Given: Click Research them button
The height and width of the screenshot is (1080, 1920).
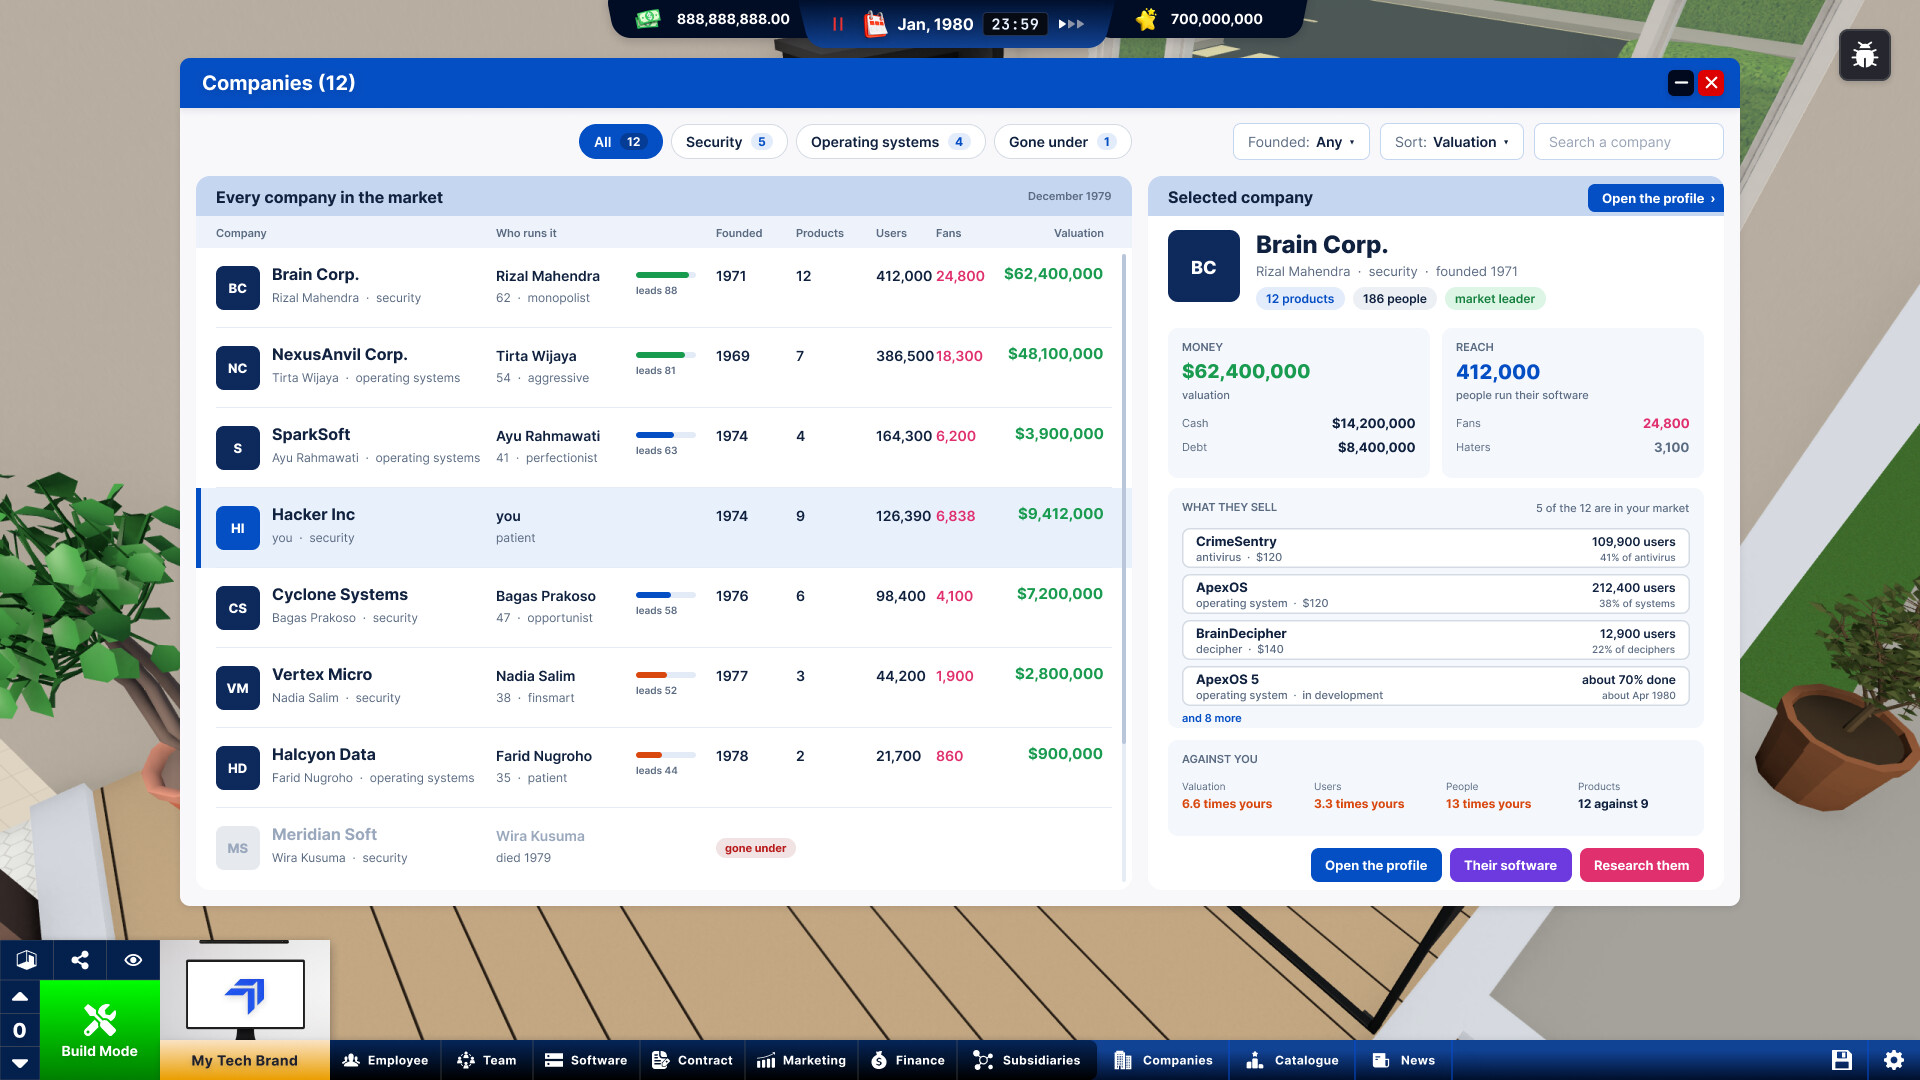Looking at the screenshot, I should [x=1641, y=865].
